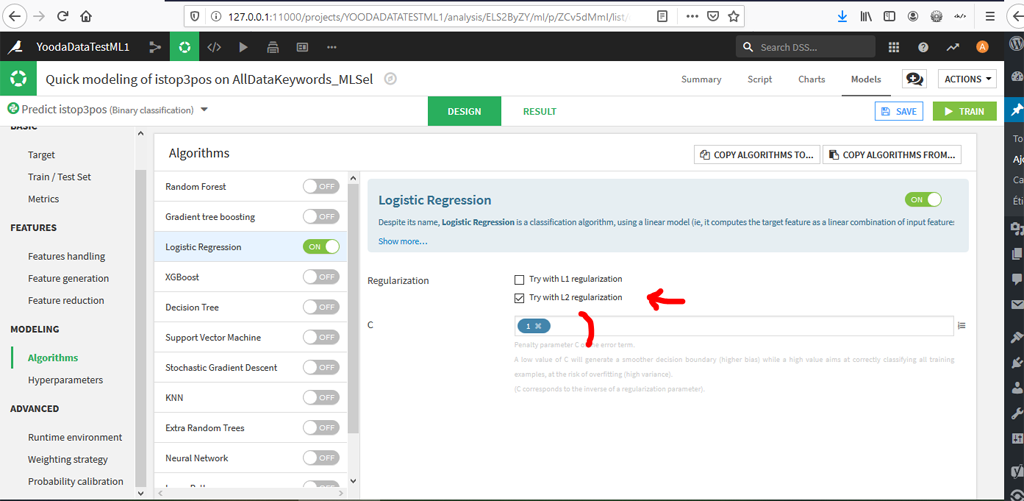Turn on the Neural Network switch
This screenshot has height=501, width=1024.
point(321,458)
